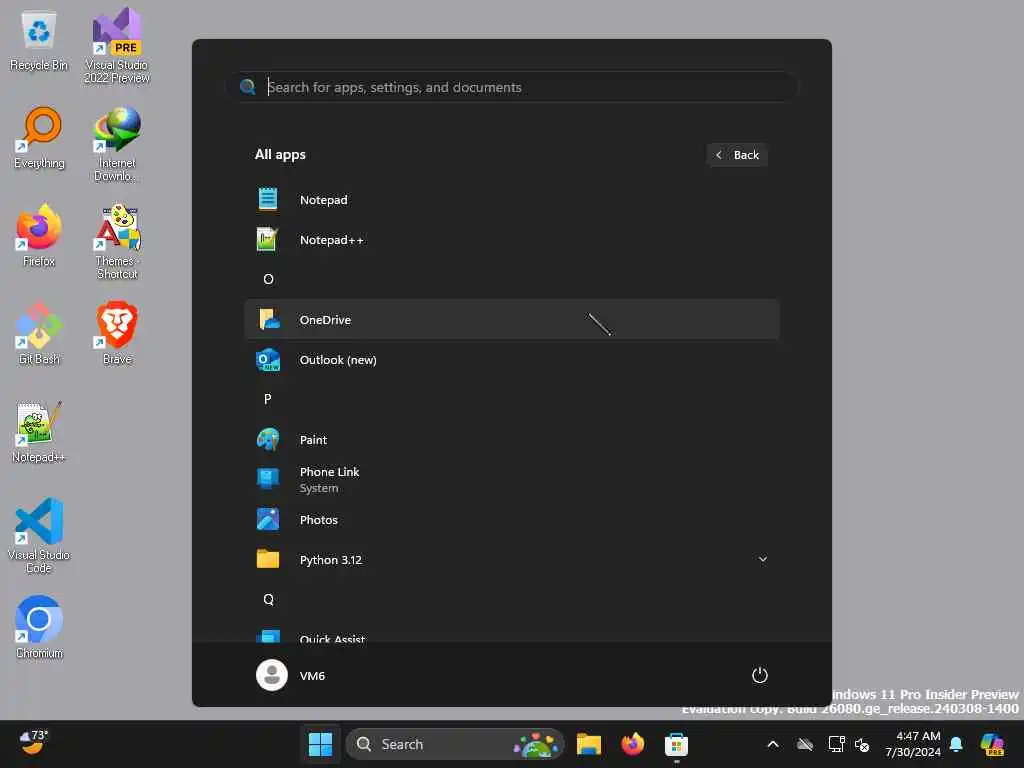Launch Notepad++ from All apps list
This screenshot has height=768, width=1024.
512,240
